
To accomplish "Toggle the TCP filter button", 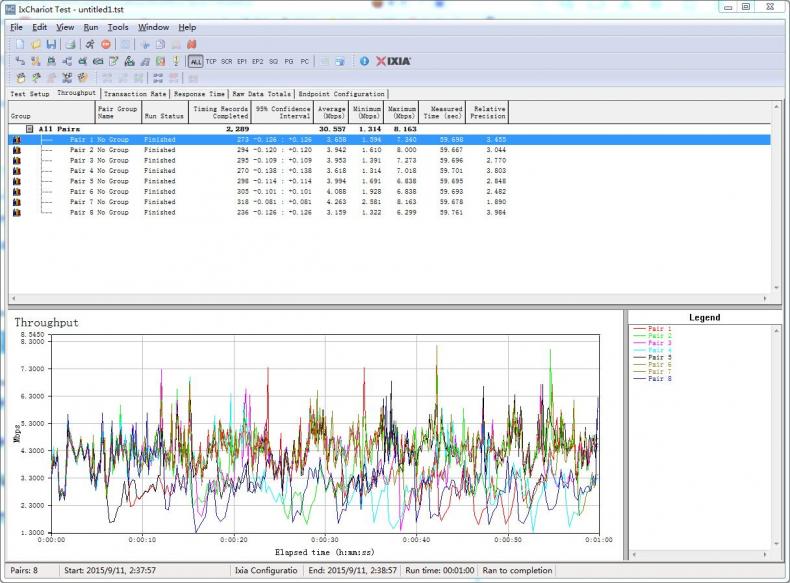I will tap(211, 61).
